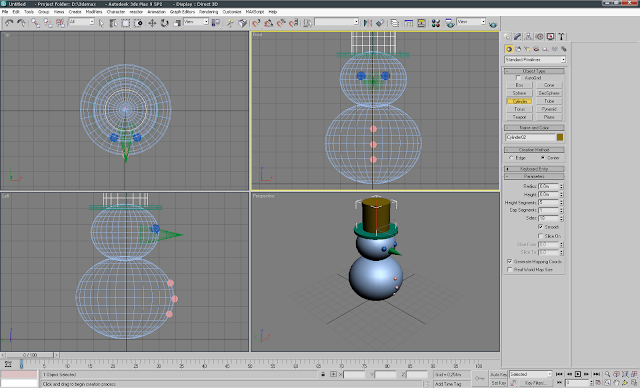Open the Layer Manager icon

coord(394,23)
